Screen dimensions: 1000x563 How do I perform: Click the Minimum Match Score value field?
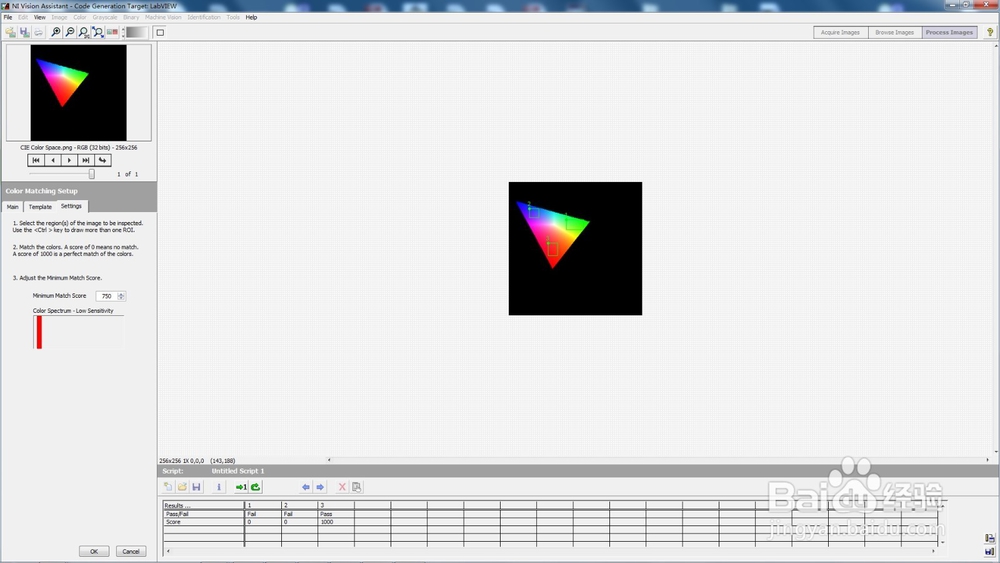106,296
